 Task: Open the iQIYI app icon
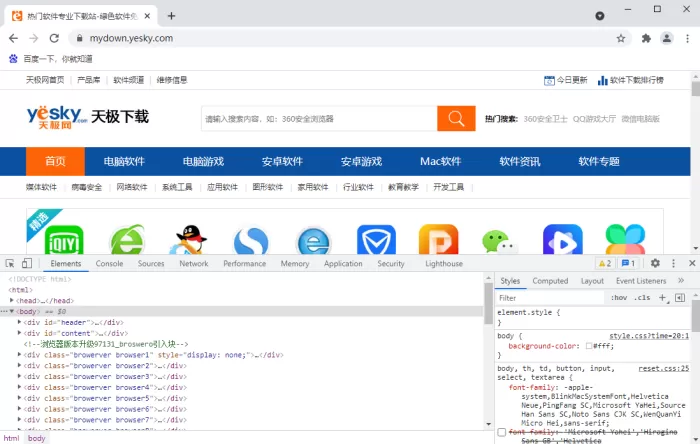click(64, 240)
